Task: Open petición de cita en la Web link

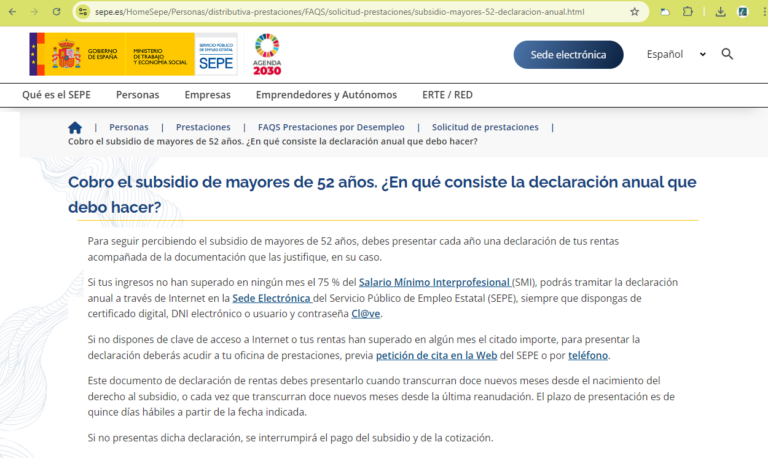Action: pos(436,356)
